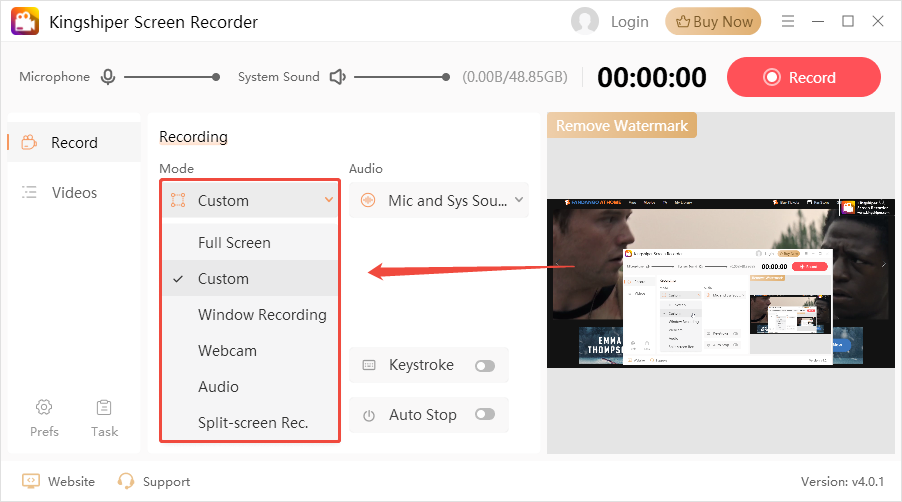Click the 00:00:00 timer display
The height and width of the screenshot is (502, 902).
click(651, 77)
